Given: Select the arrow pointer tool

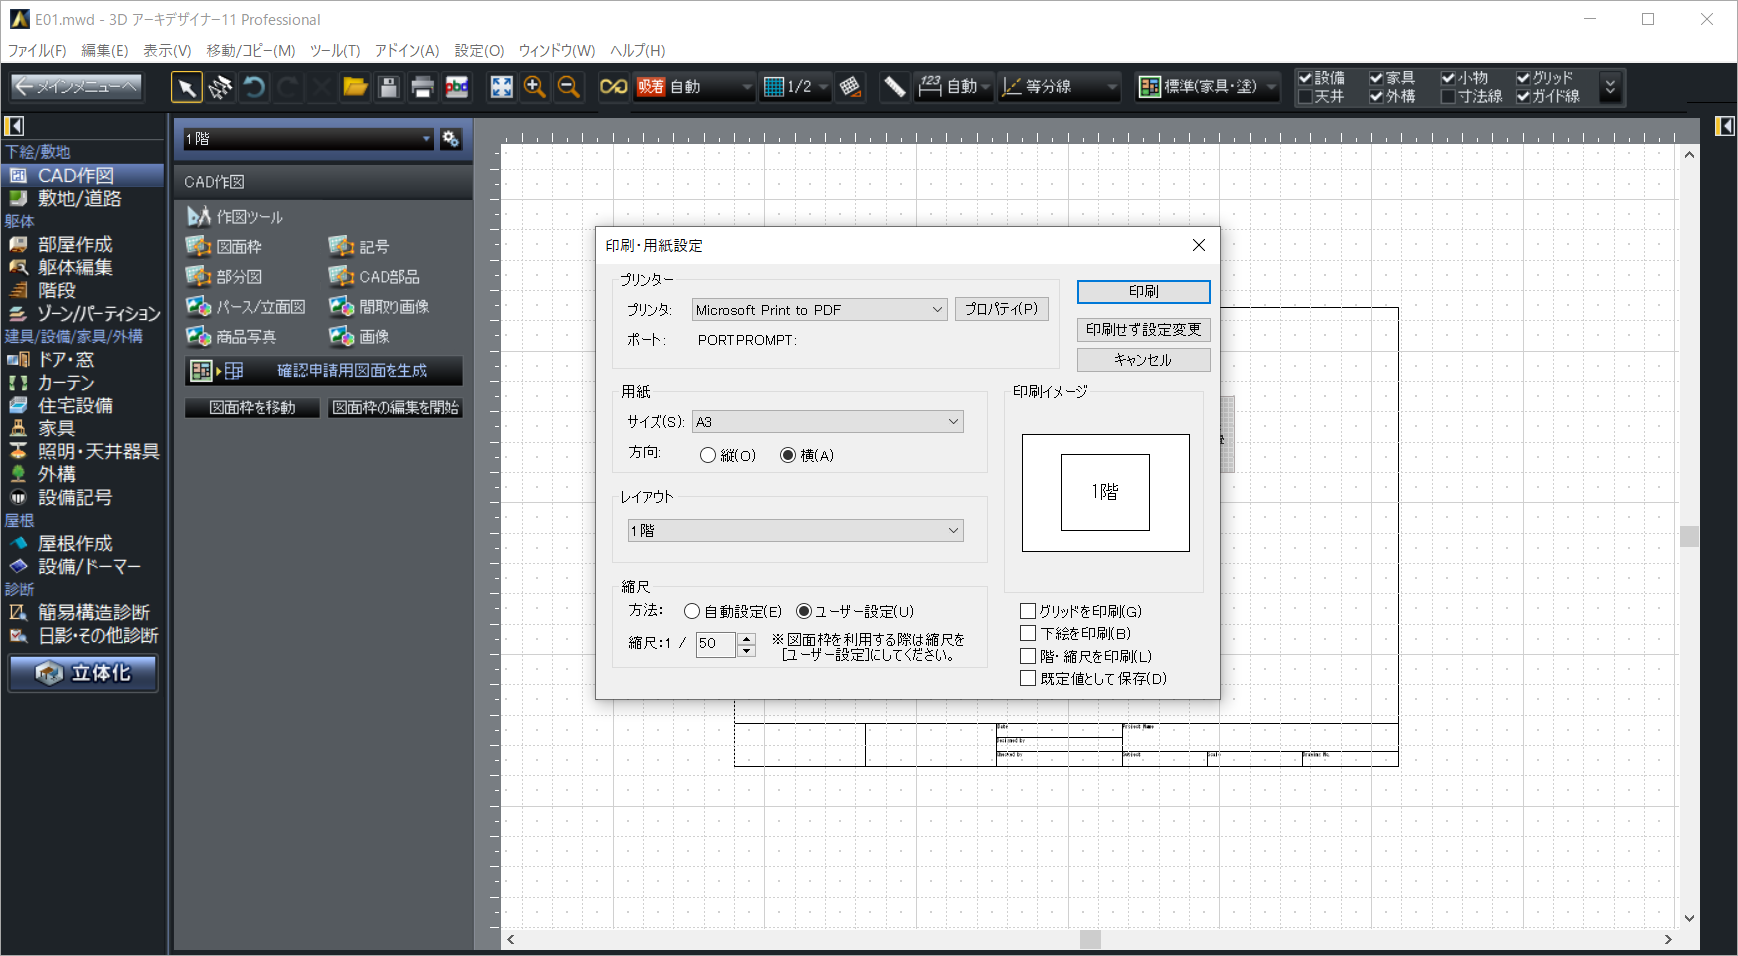Looking at the screenshot, I should coord(186,88).
